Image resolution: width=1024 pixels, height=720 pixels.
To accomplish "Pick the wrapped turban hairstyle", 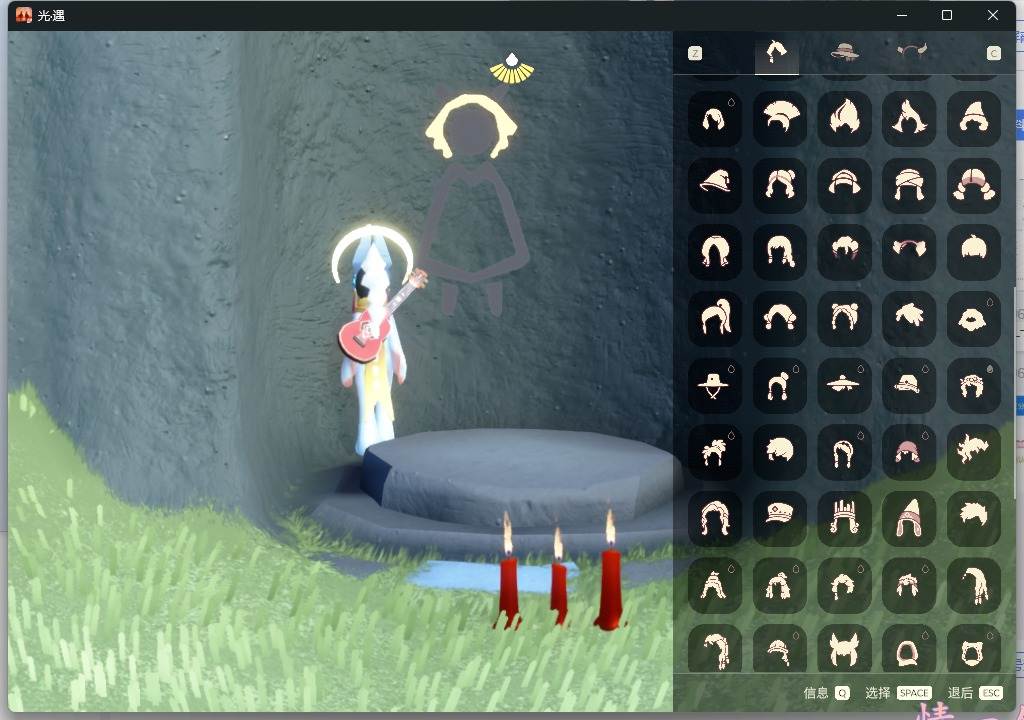I will point(909,185).
